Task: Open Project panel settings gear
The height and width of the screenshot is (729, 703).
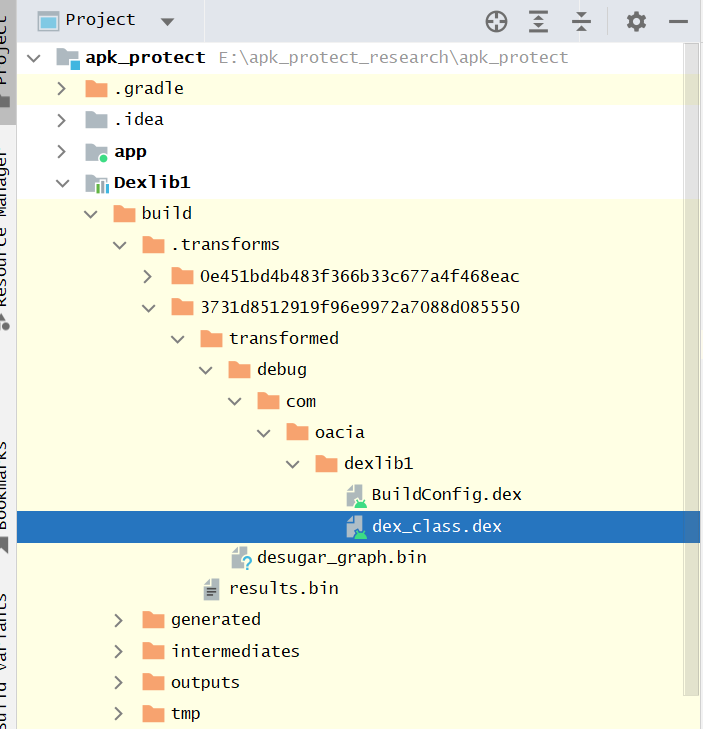Action: [636, 21]
